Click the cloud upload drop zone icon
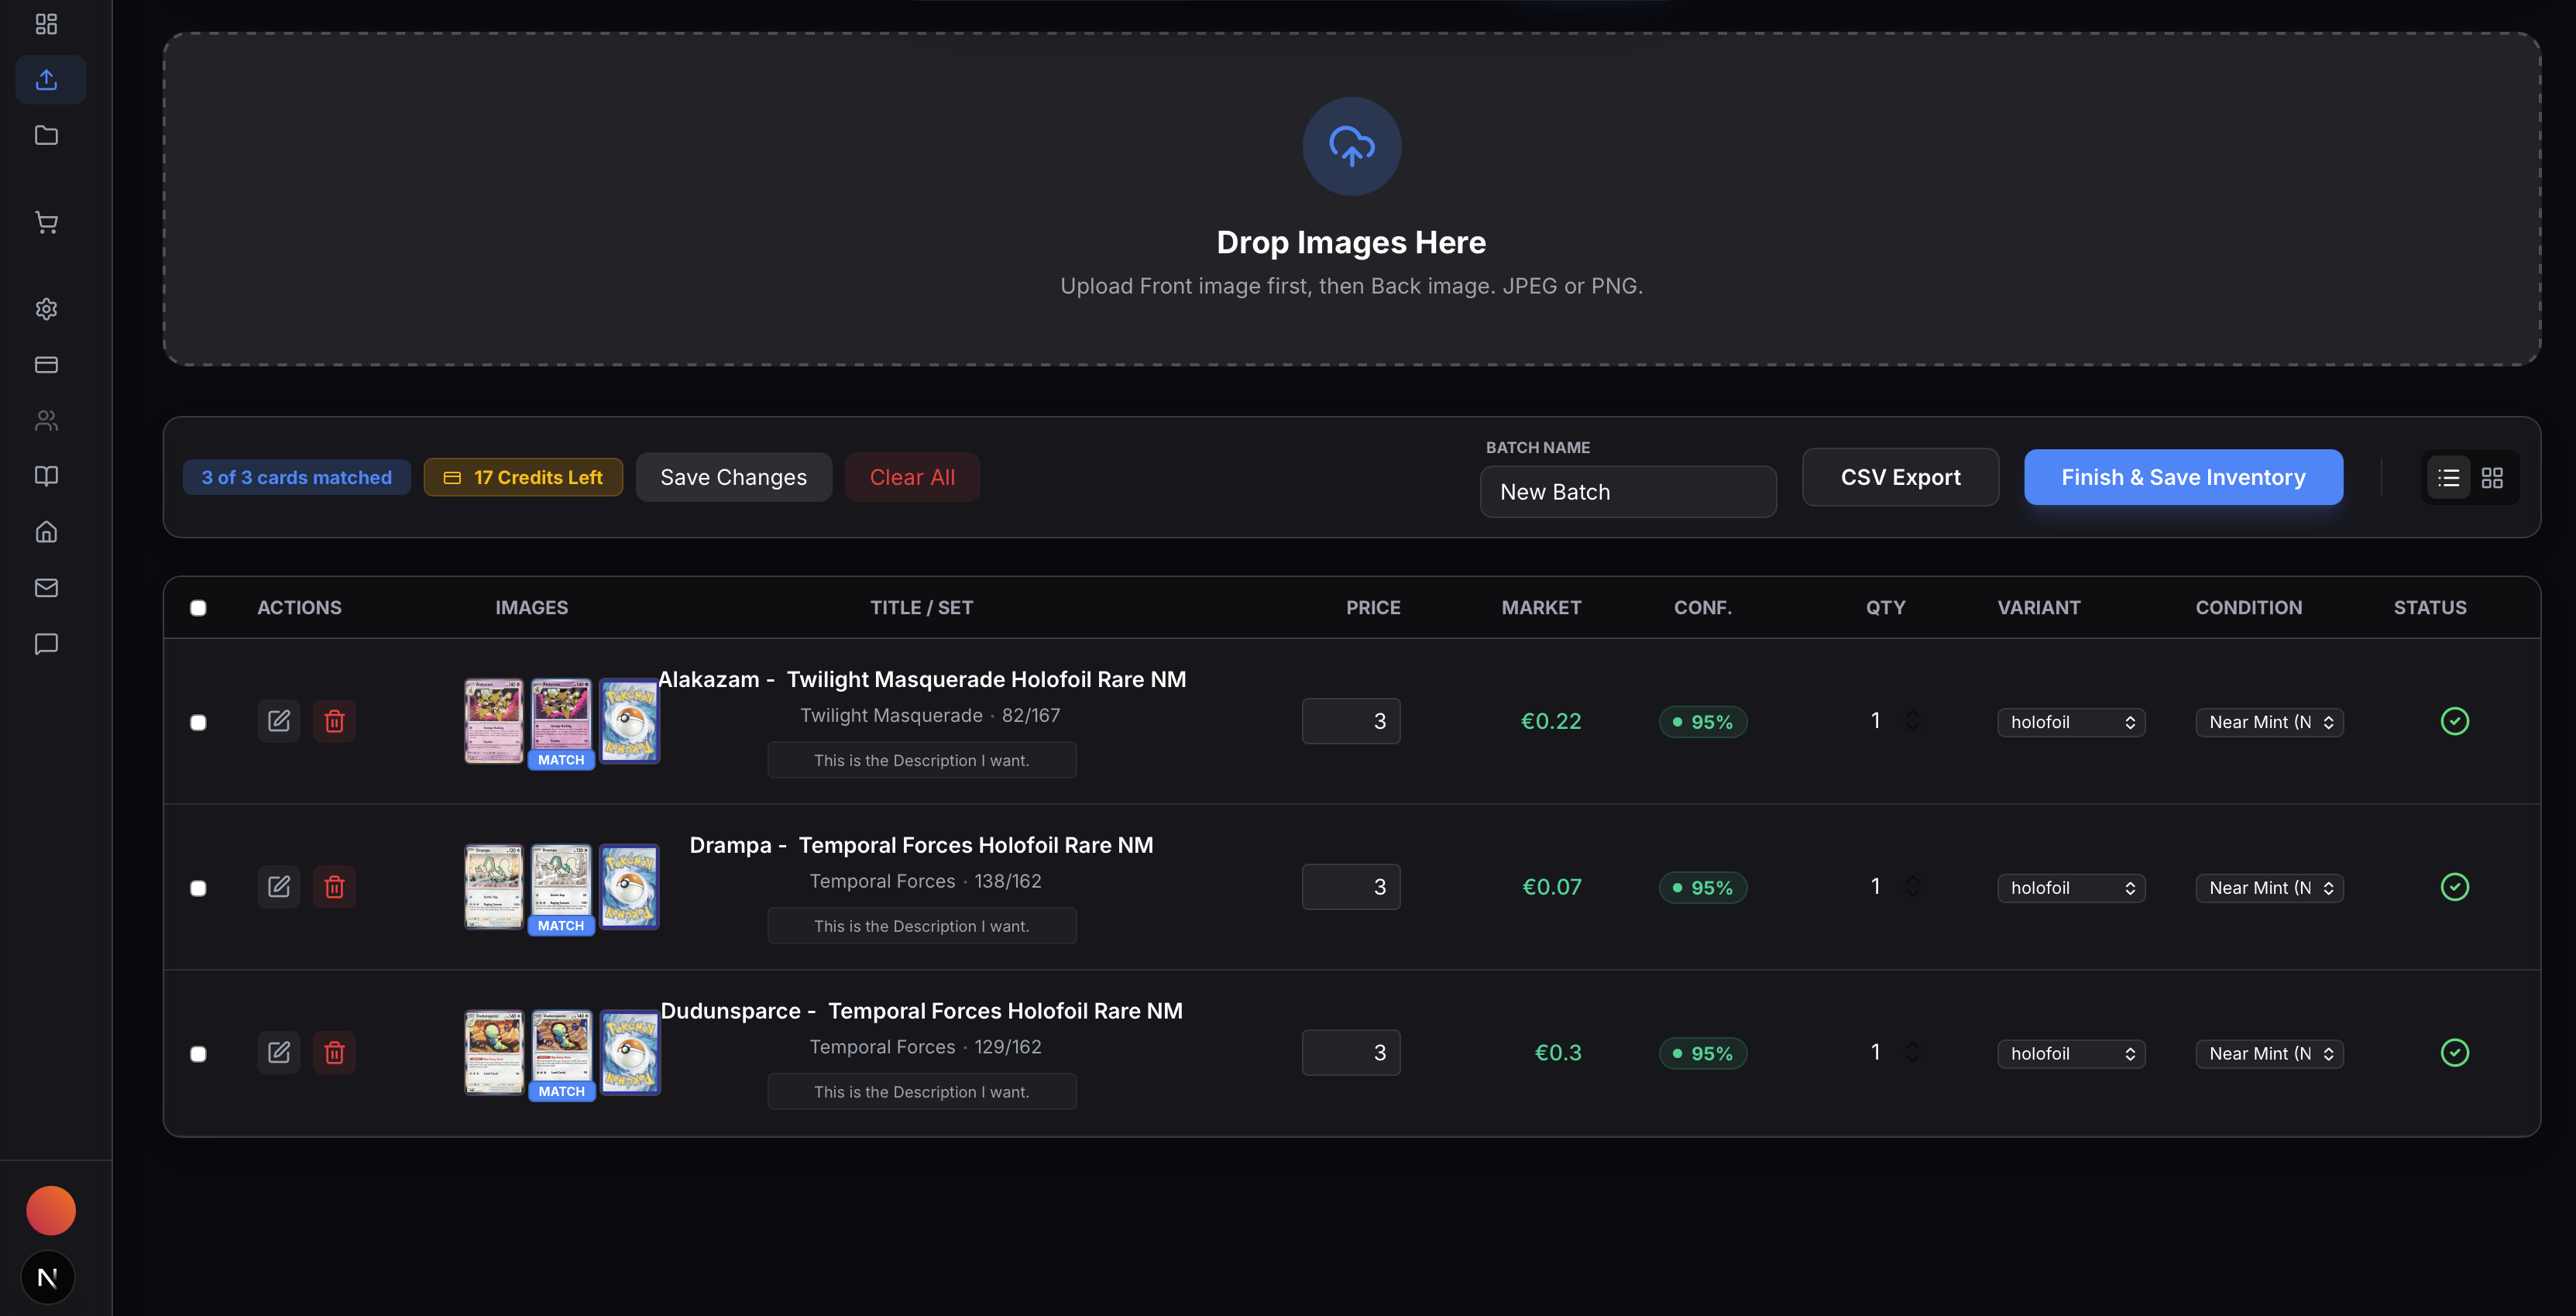 pos(1351,146)
